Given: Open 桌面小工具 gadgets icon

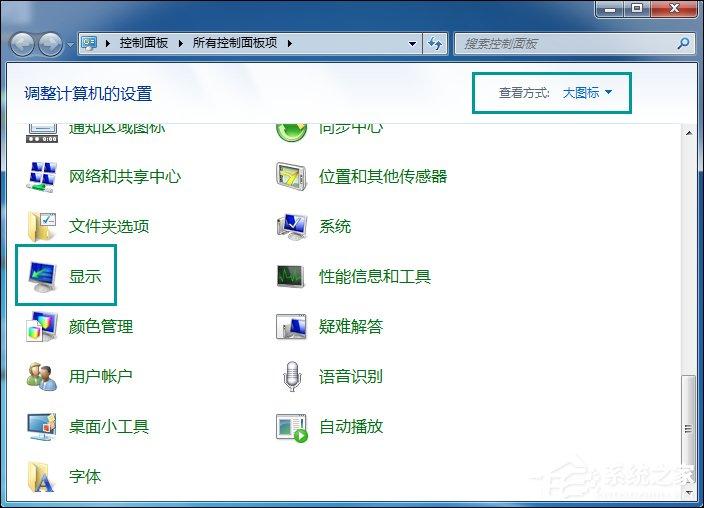Looking at the screenshot, I should (42, 426).
